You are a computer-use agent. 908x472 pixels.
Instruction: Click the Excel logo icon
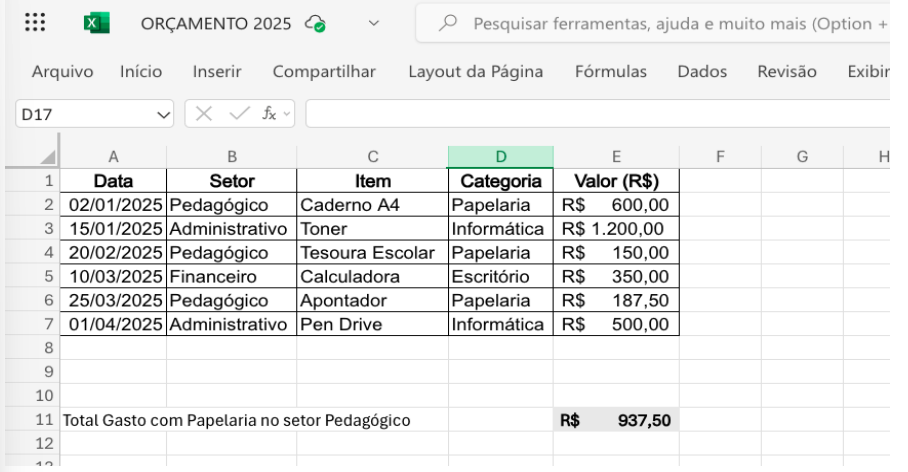(x=96, y=23)
